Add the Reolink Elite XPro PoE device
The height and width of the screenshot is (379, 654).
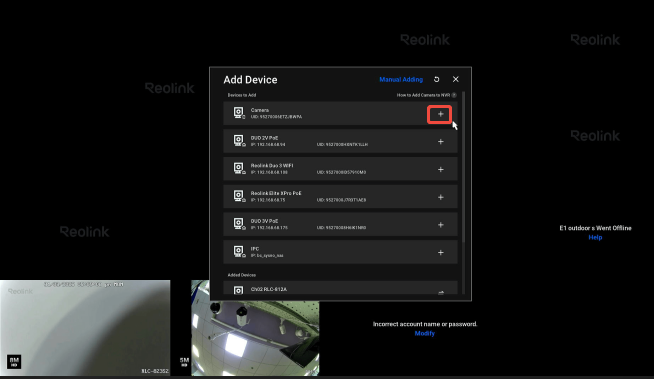pyautogui.click(x=440, y=197)
